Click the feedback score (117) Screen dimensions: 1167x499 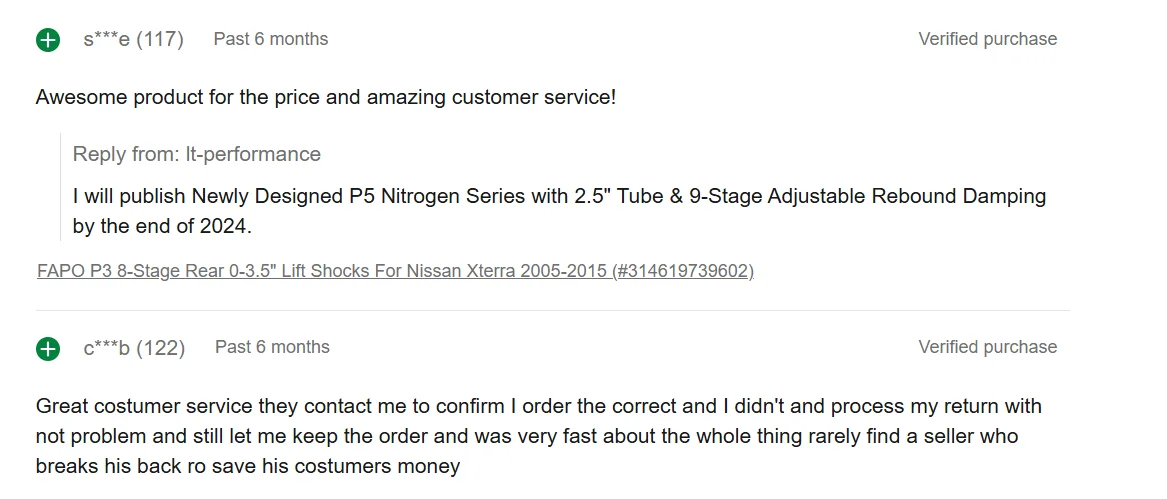(x=160, y=40)
